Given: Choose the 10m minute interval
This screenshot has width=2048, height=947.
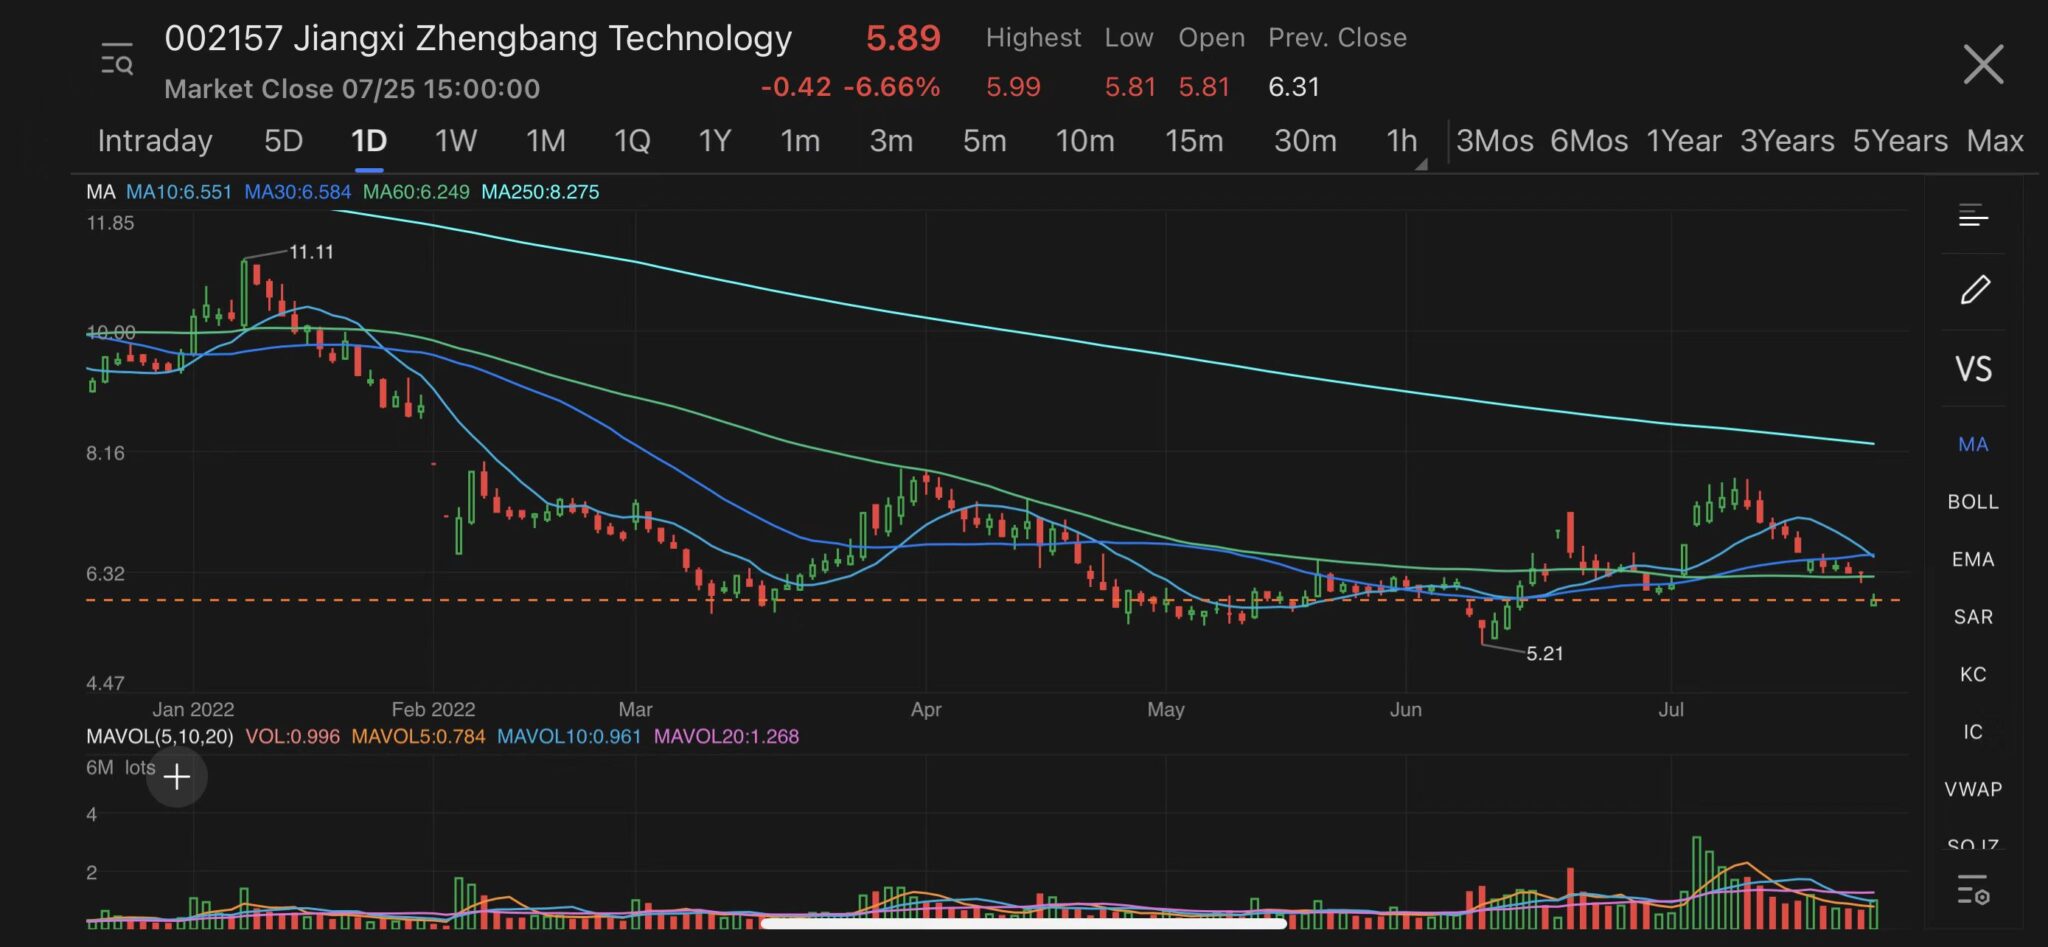Looking at the screenshot, I should tap(1085, 141).
